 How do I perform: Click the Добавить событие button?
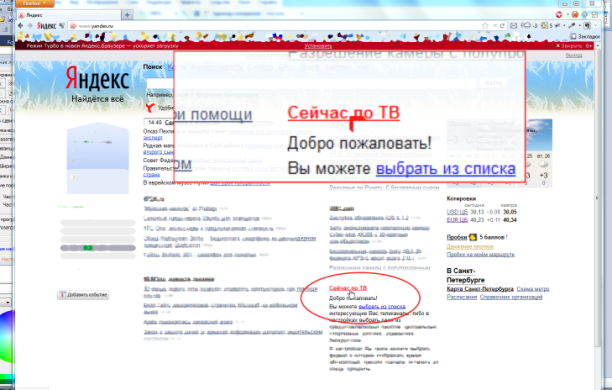point(83,295)
